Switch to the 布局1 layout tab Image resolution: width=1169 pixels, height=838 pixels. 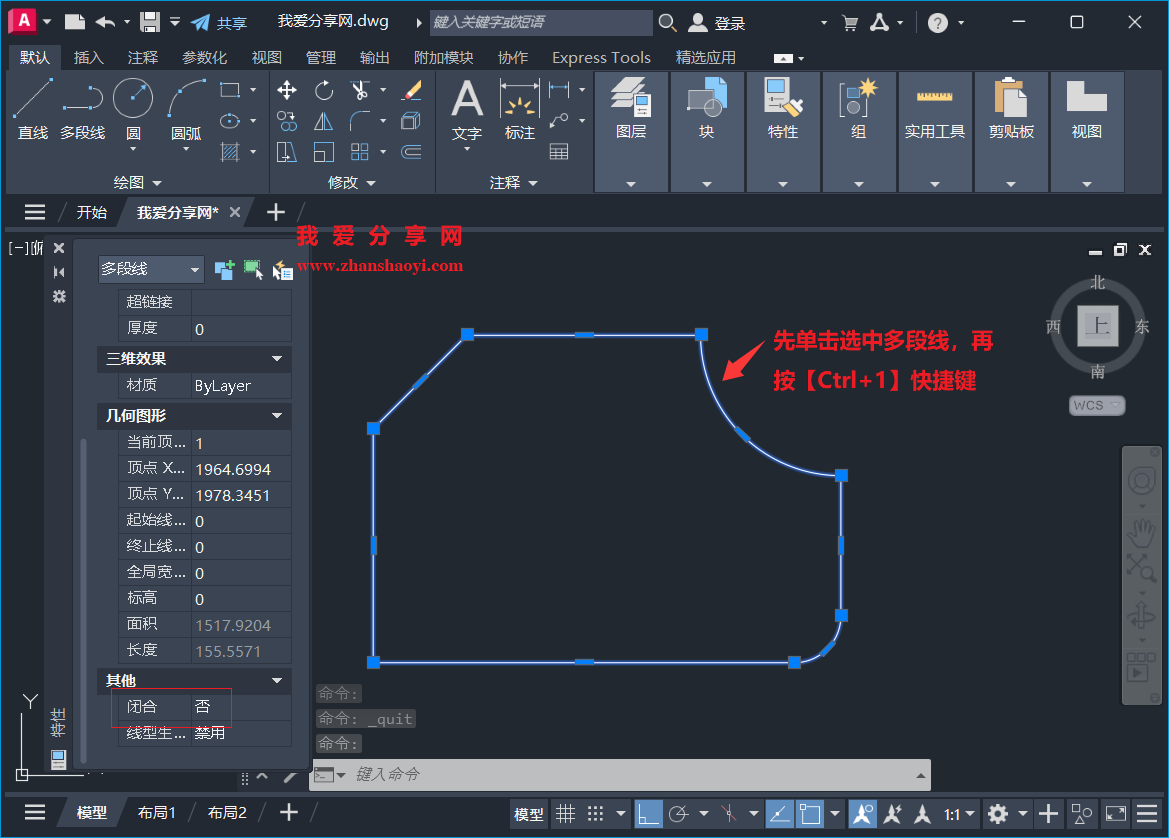(x=156, y=813)
